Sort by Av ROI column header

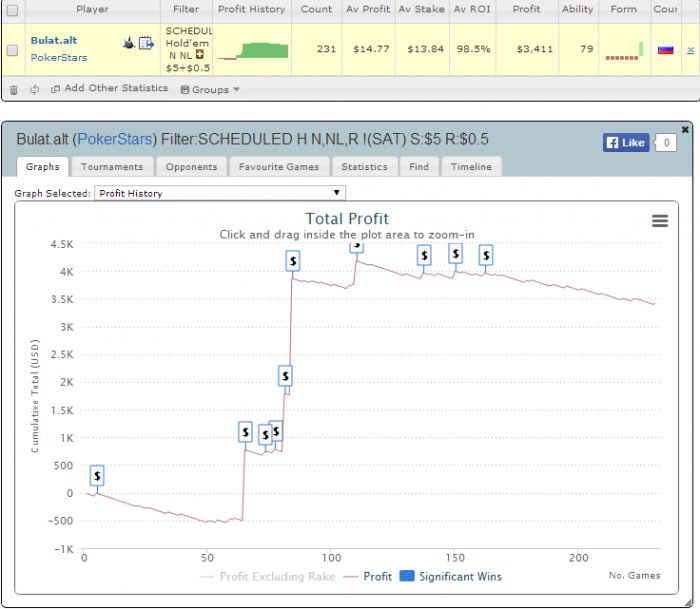point(472,9)
